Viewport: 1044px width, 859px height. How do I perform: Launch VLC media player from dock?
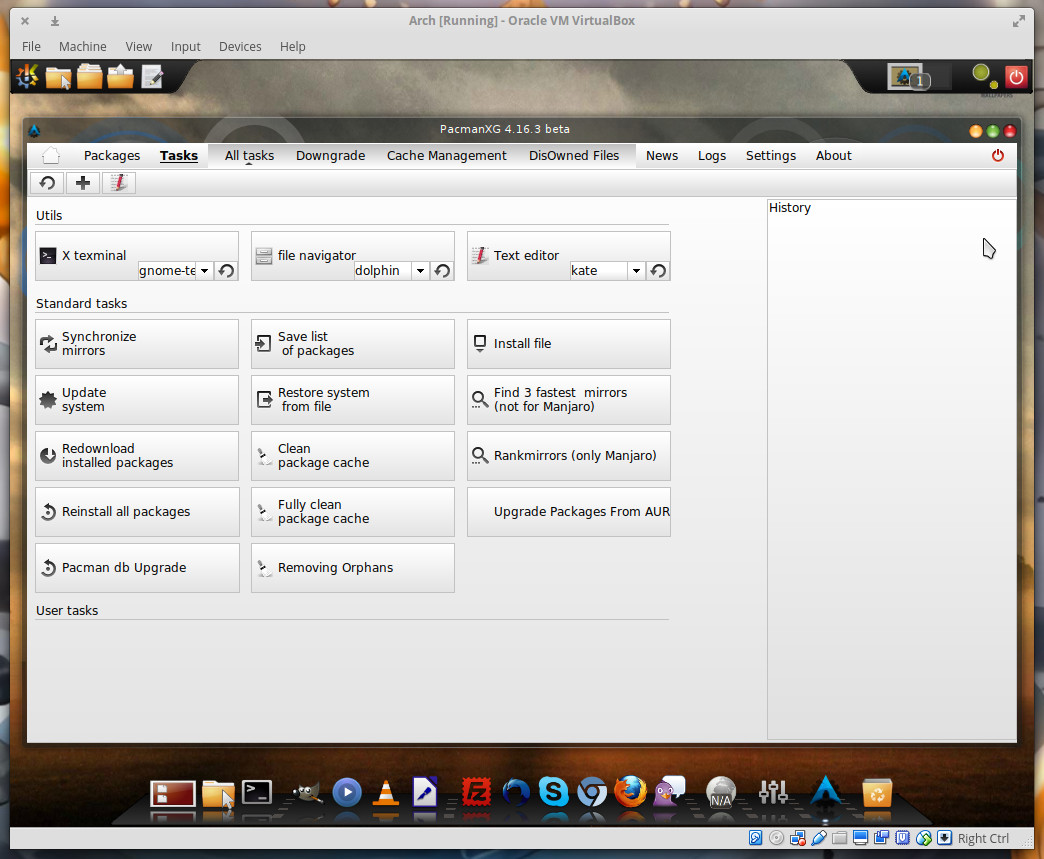coord(386,792)
